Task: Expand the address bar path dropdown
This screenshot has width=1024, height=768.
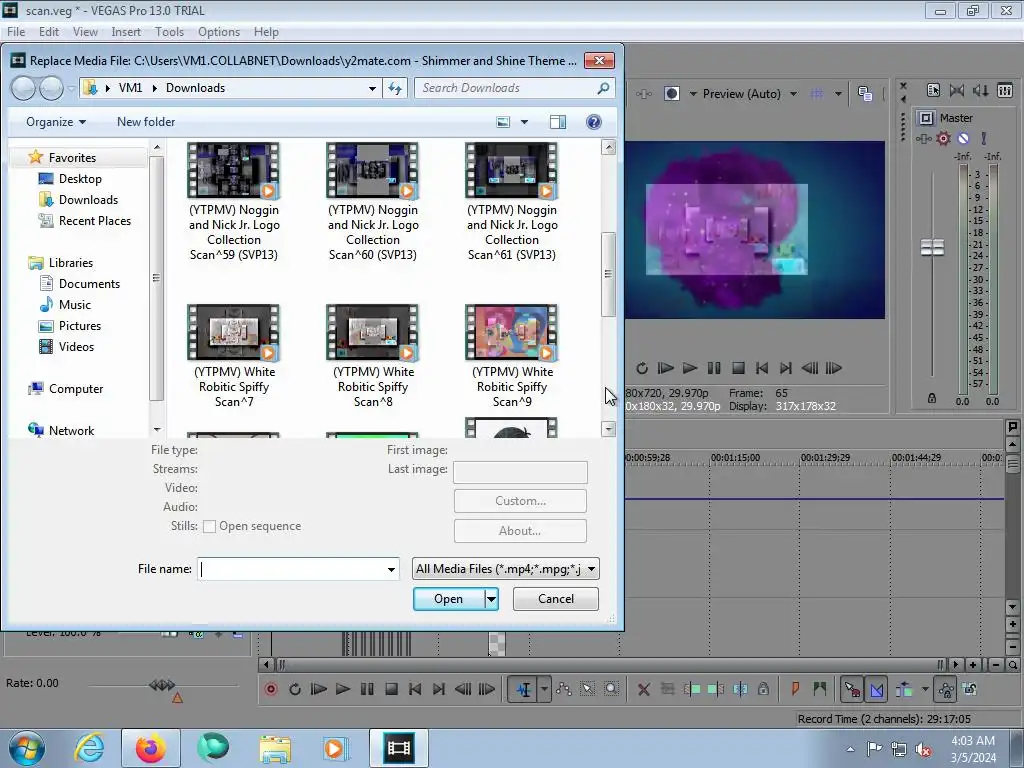Action: (x=372, y=88)
